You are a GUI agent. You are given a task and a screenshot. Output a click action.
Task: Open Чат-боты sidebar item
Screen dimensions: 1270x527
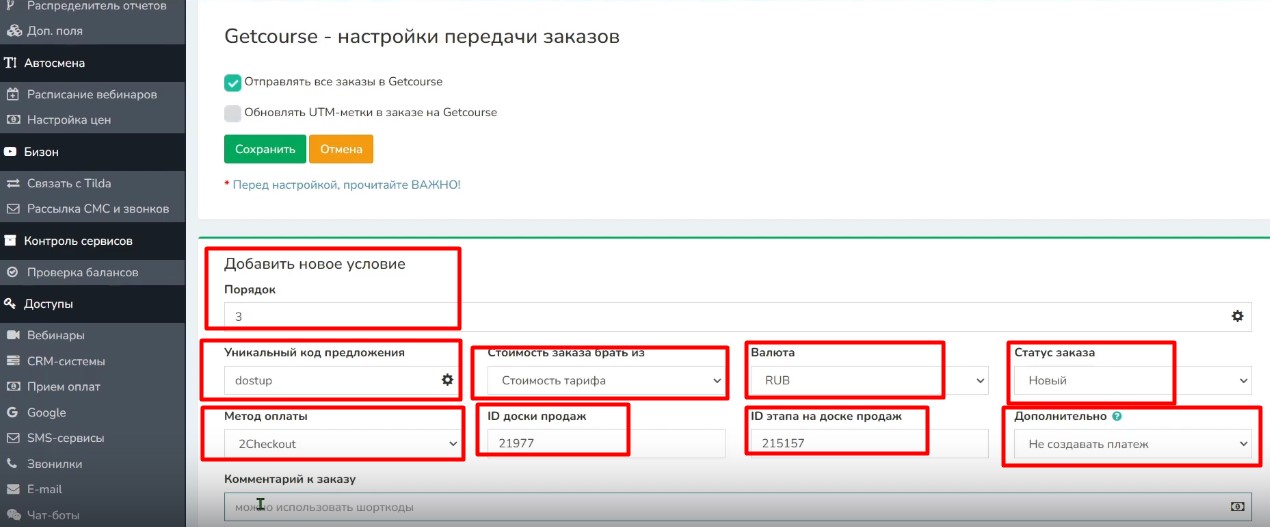[x=54, y=515]
